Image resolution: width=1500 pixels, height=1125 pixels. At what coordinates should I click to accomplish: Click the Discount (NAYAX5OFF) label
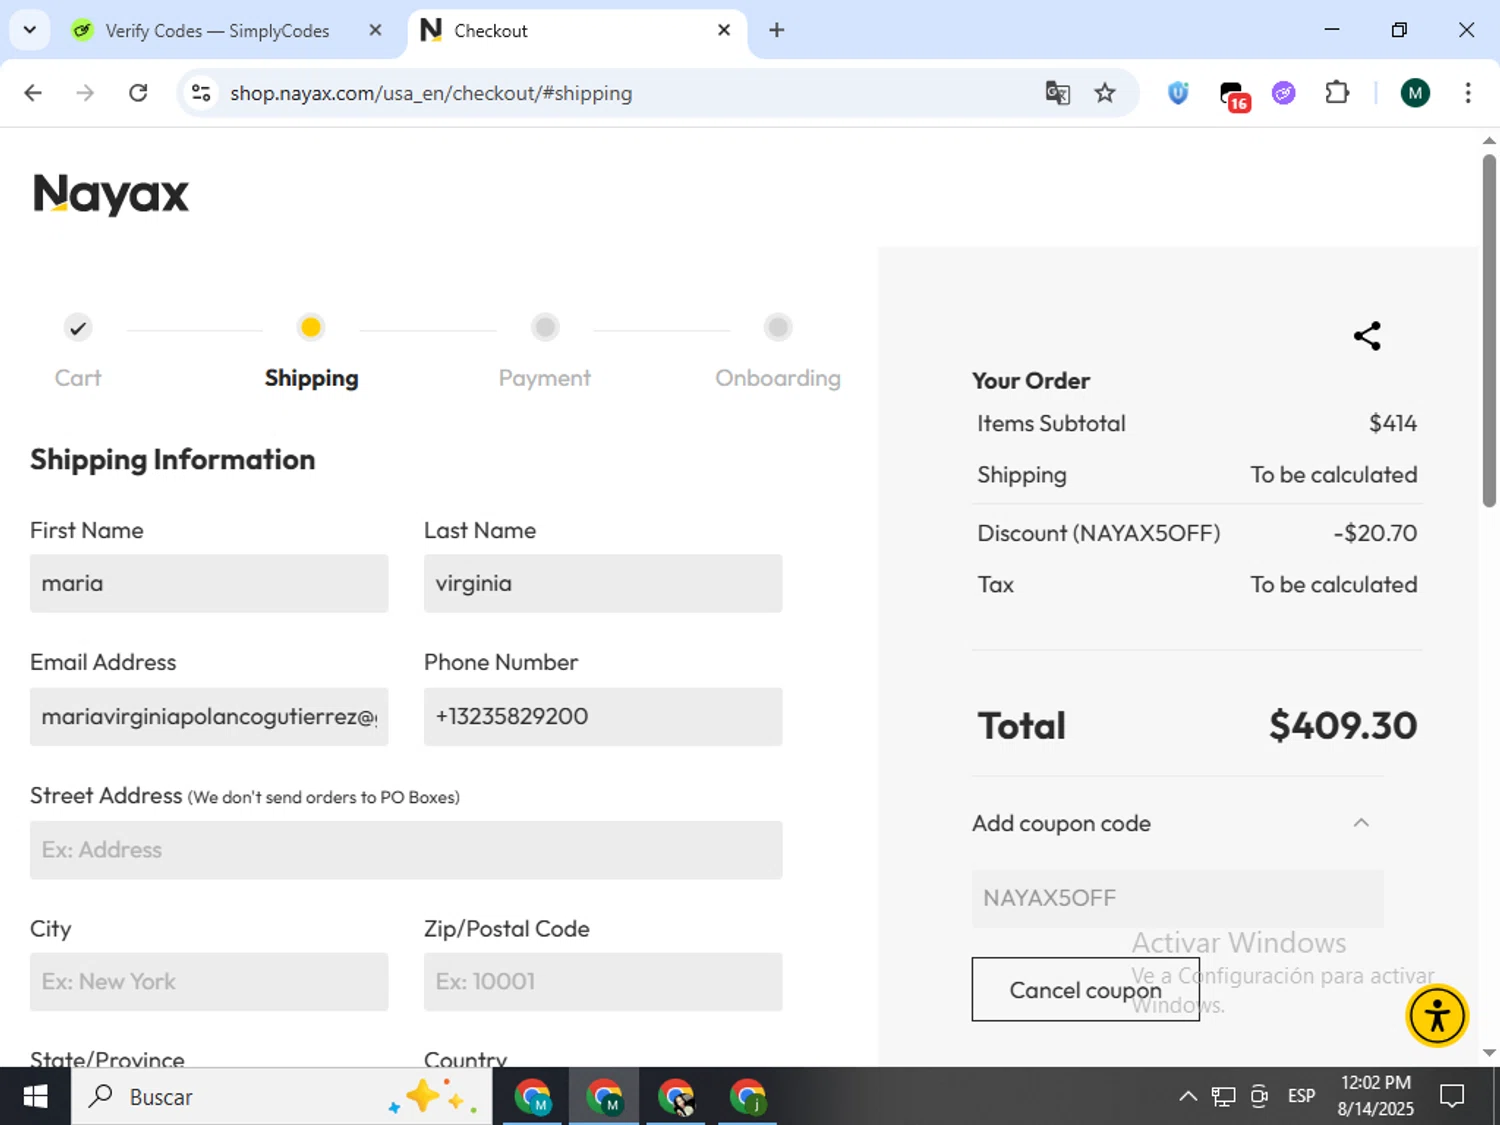(x=1098, y=533)
